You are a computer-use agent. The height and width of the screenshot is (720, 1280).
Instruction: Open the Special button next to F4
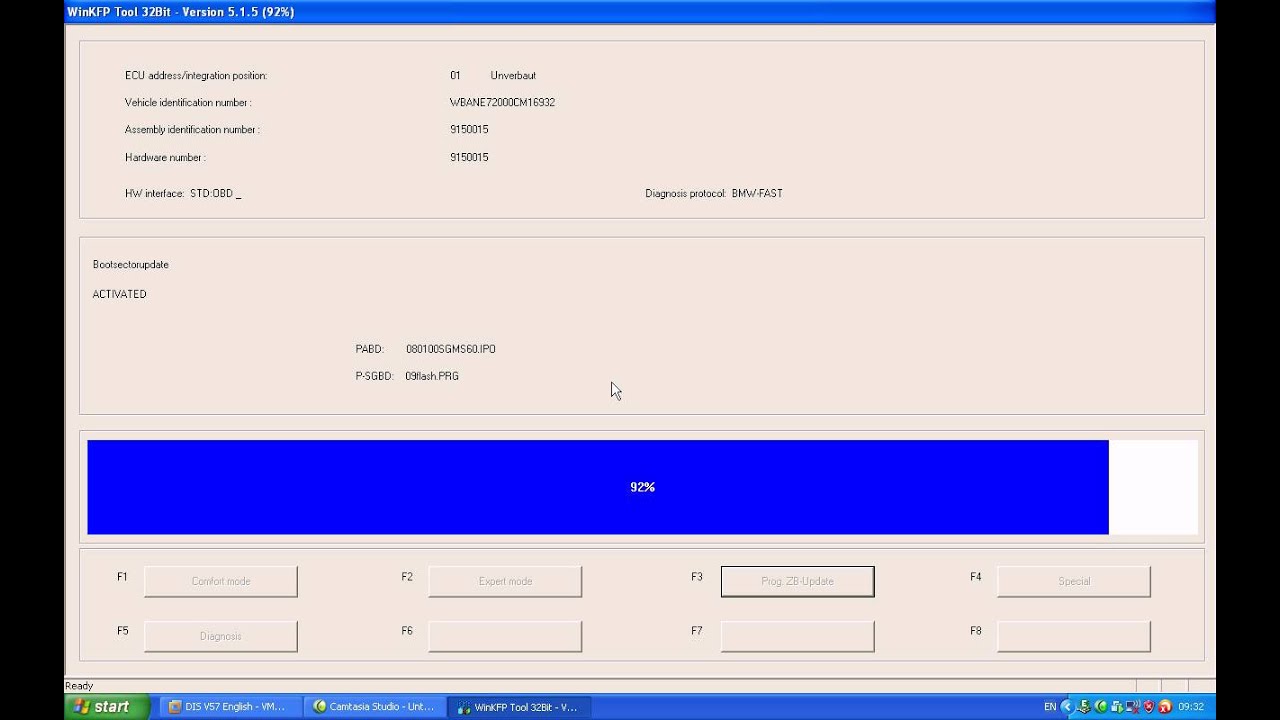click(x=1074, y=581)
